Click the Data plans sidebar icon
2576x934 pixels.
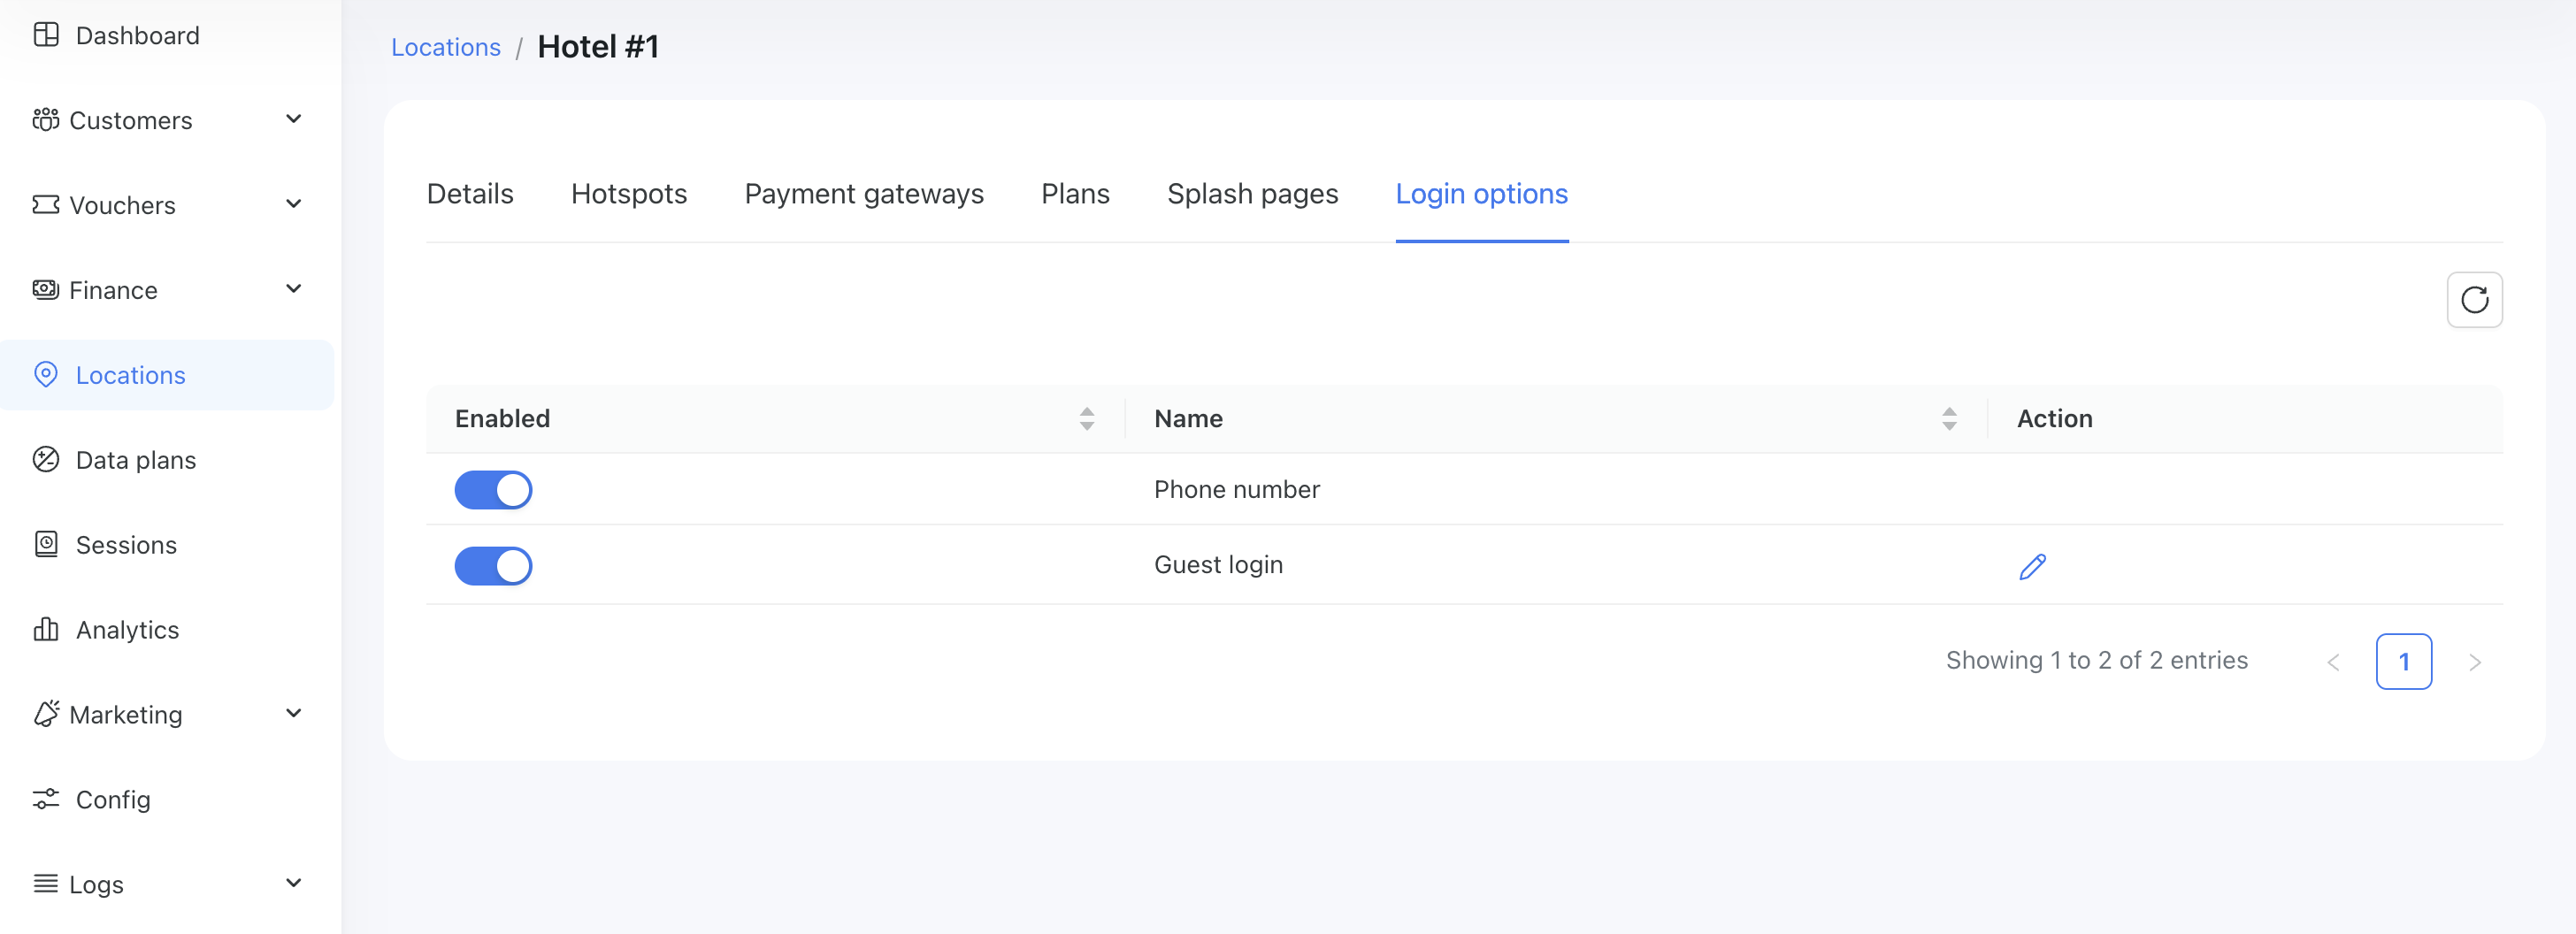(46, 460)
